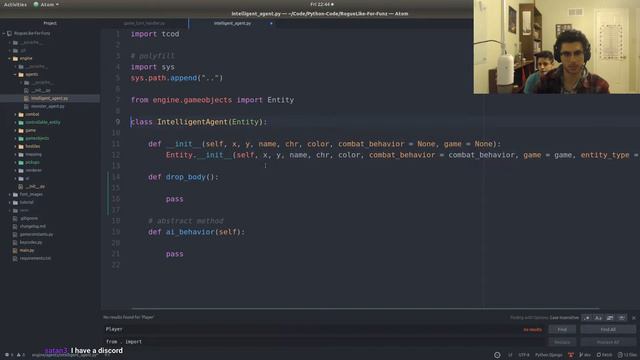Click the Replace button

(x=562, y=342)
